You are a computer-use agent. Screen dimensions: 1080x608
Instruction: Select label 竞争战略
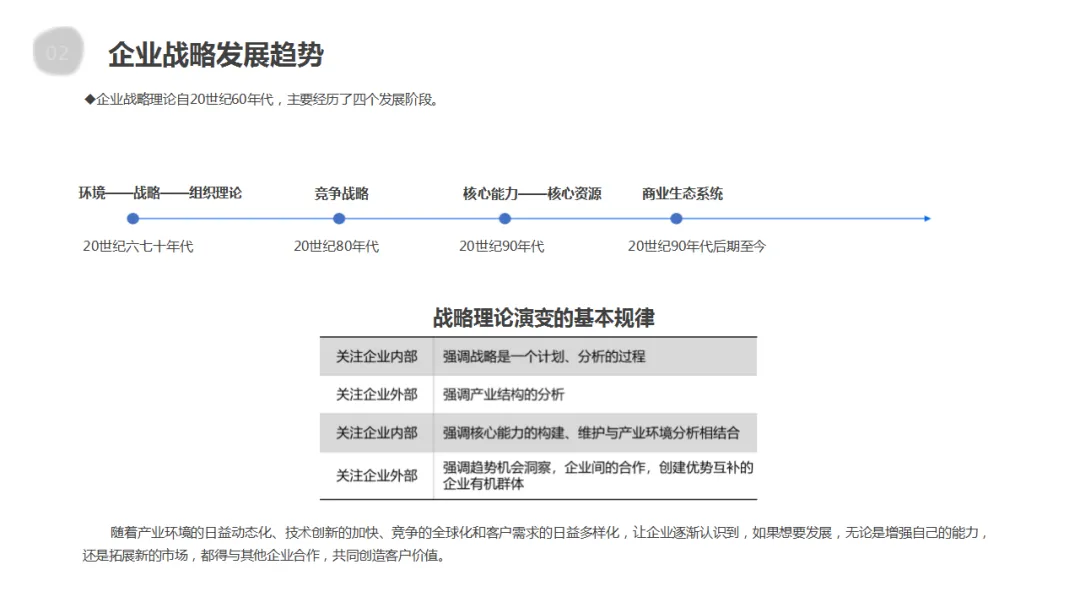tap(342, 193)
